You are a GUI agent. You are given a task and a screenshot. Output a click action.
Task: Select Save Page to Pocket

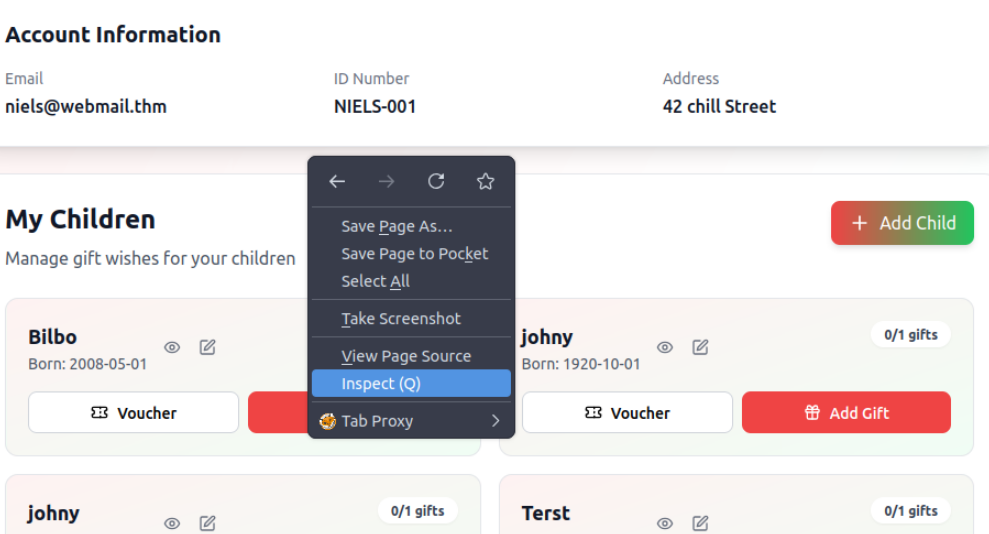click(414, 254)
